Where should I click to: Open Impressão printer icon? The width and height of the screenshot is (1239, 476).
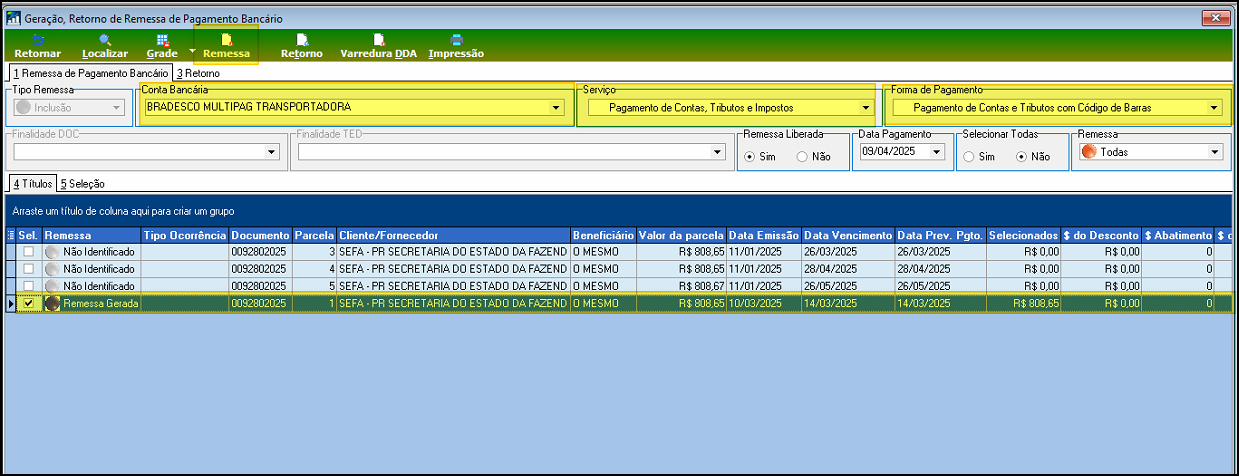[x=456, y=40]
